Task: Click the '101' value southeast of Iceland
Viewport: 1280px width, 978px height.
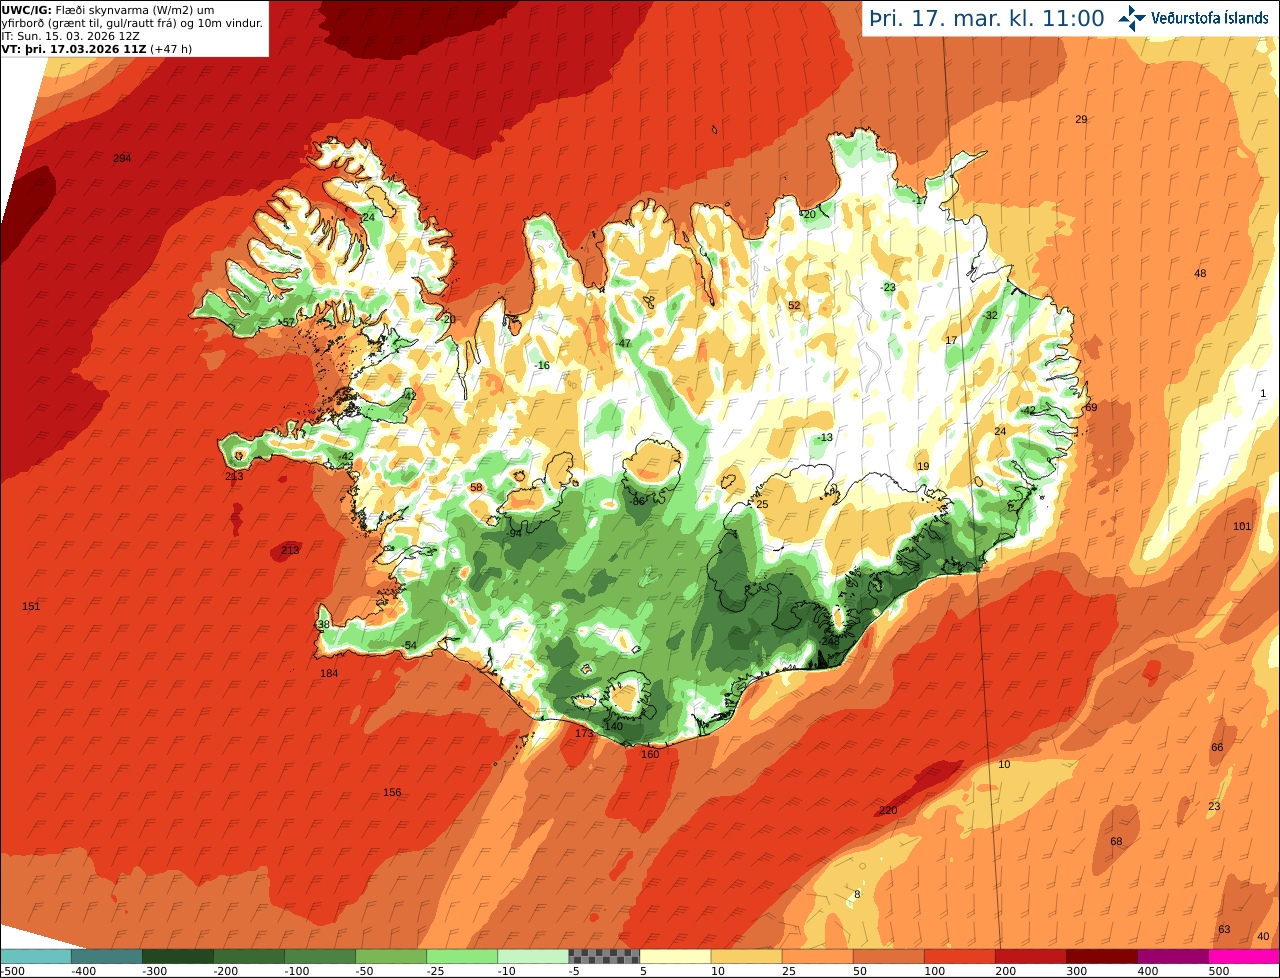Action: [x=1242, y=526]
